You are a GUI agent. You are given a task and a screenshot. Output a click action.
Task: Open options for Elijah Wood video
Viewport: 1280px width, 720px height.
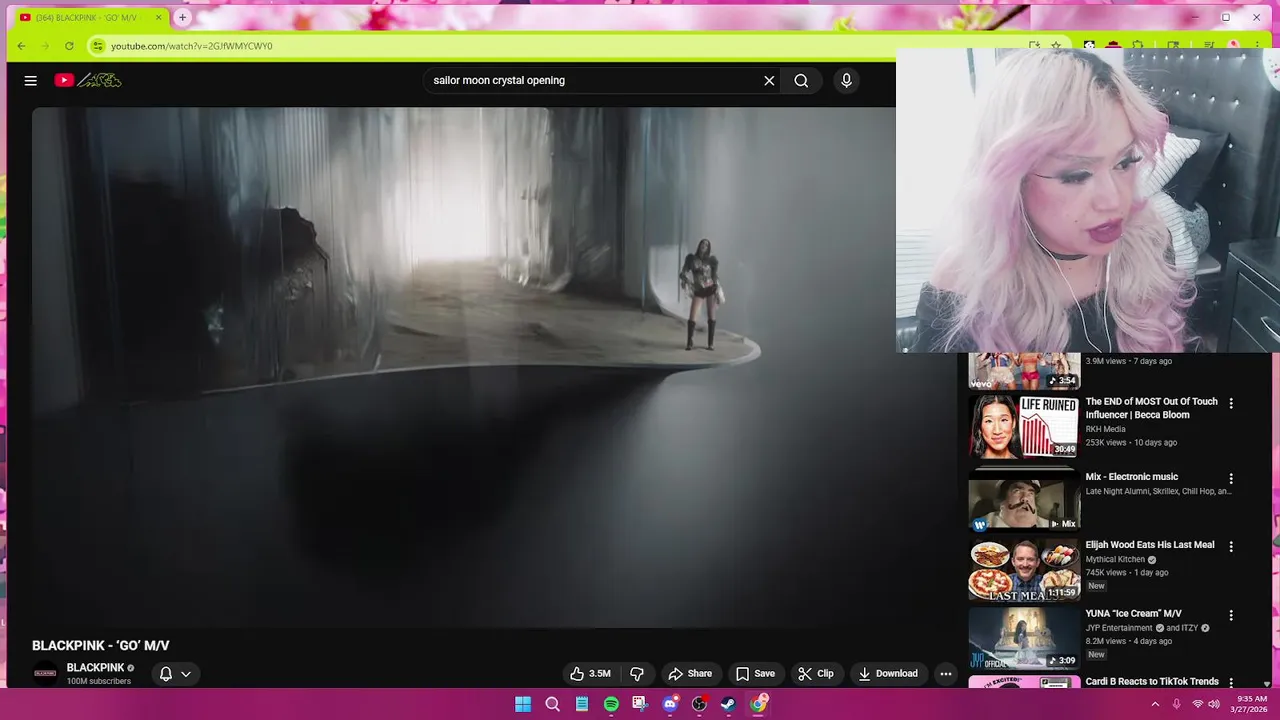point(1231,547)
